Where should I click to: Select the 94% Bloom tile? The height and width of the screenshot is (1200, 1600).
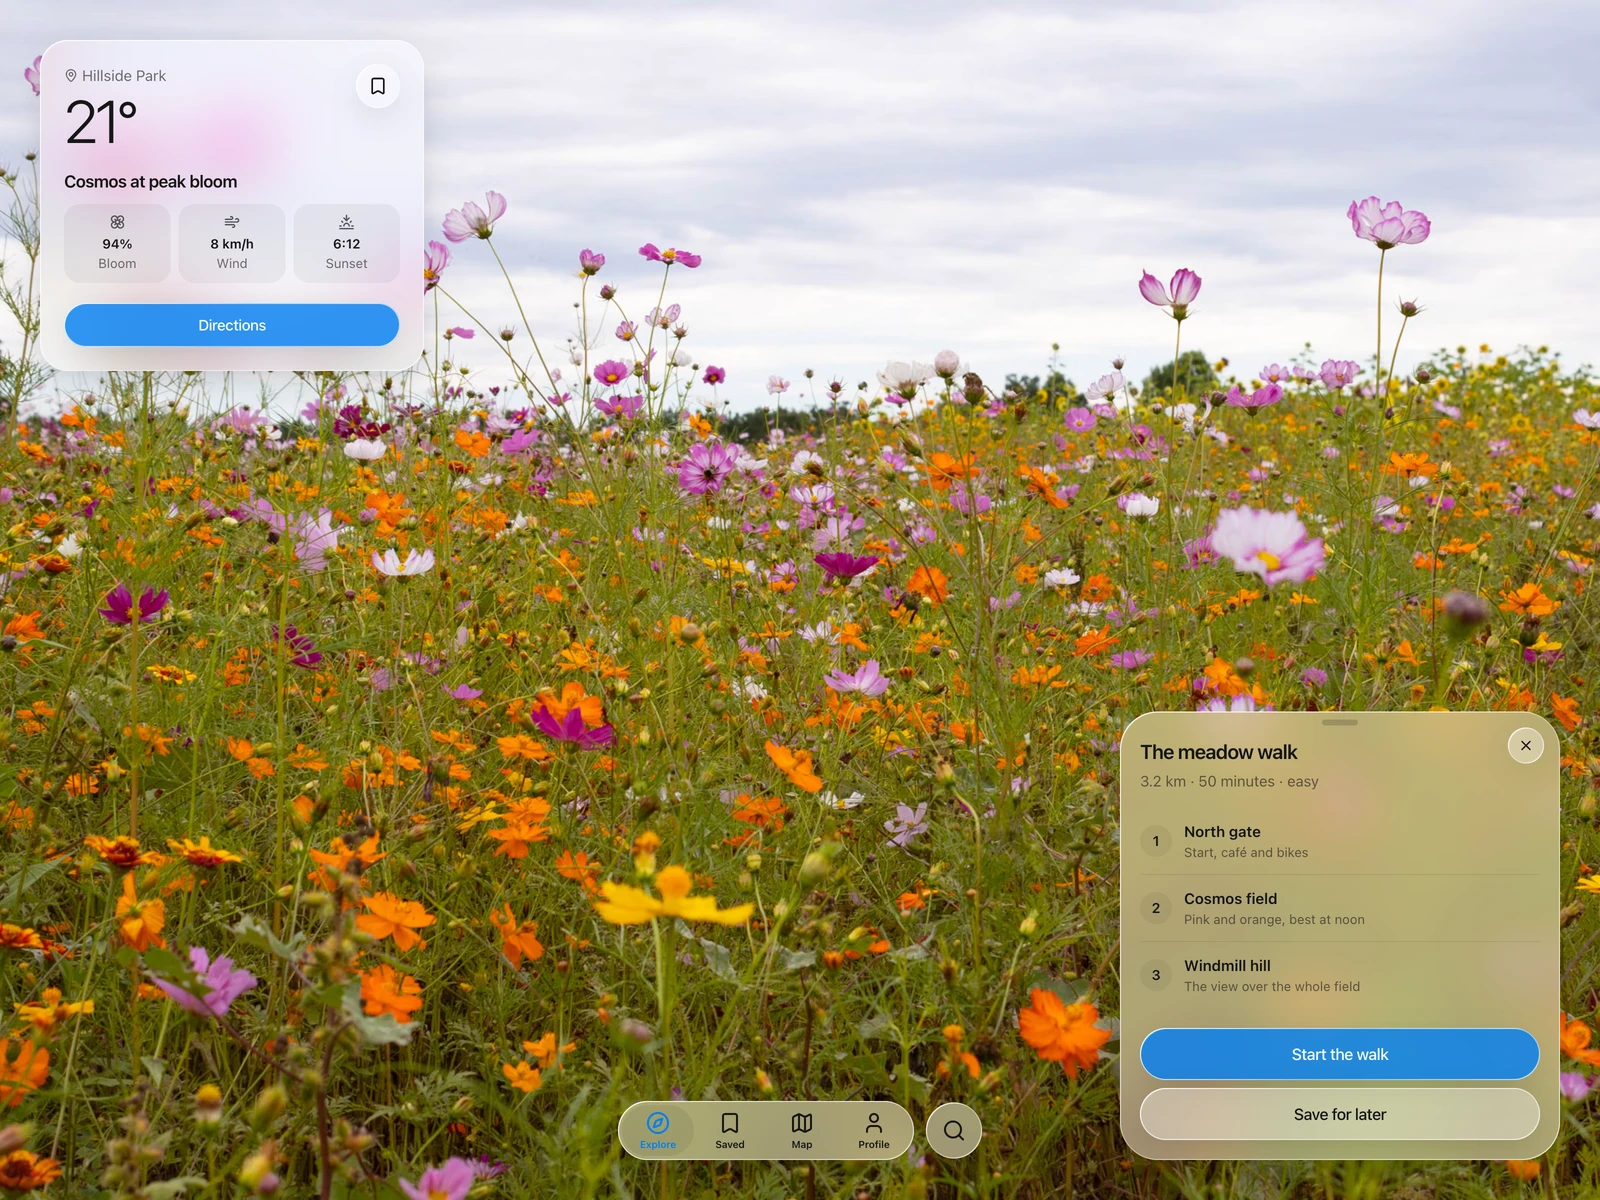pos(117,243)
